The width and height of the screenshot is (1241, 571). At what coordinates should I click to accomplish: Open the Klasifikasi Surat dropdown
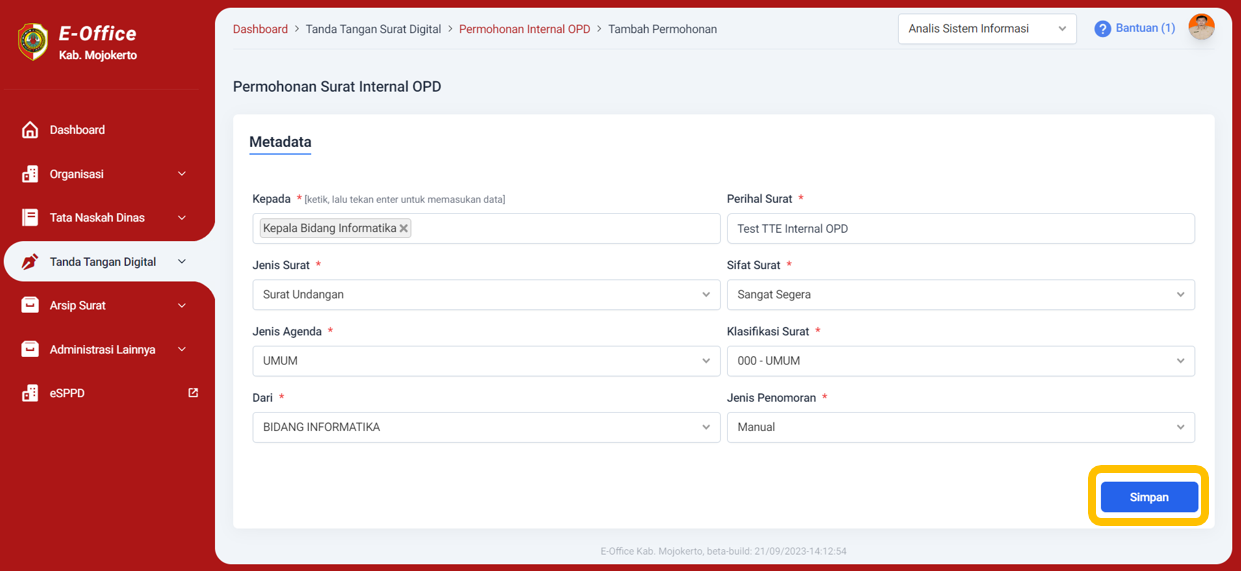[960, 361]
